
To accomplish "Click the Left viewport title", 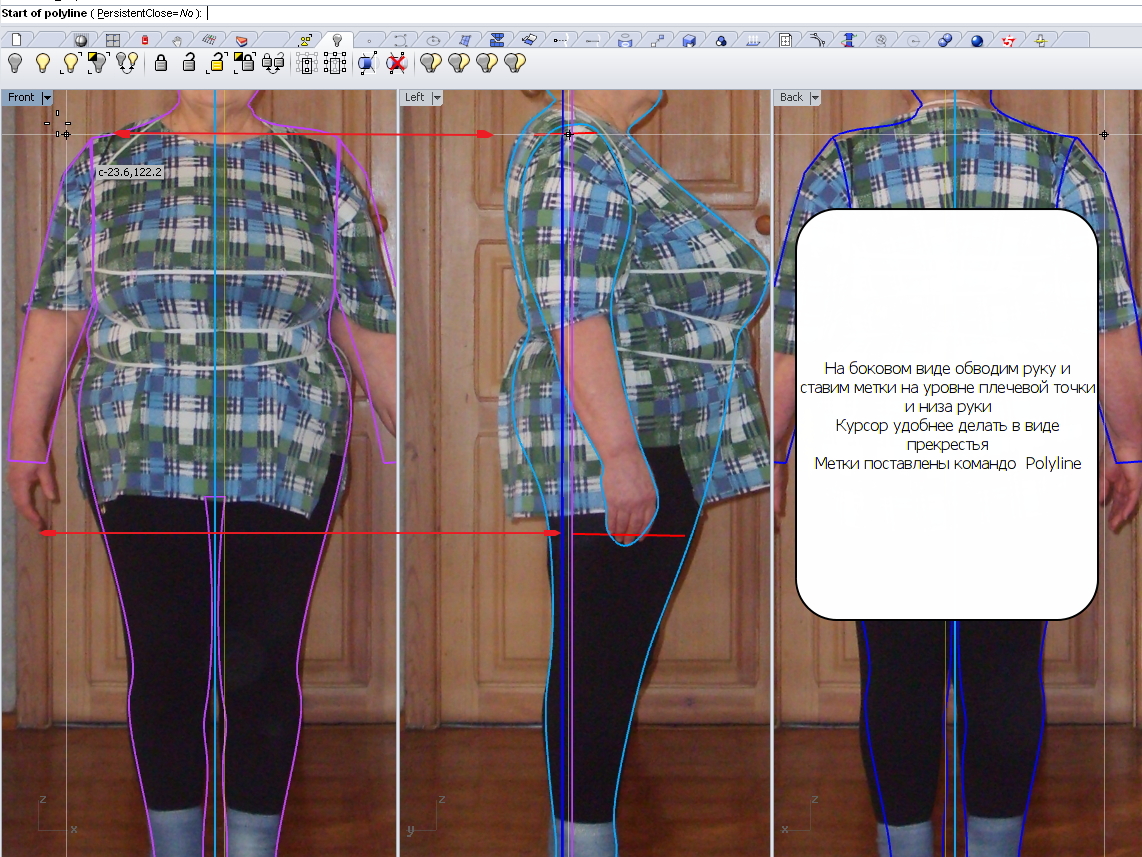I will [x=414, y=98].
